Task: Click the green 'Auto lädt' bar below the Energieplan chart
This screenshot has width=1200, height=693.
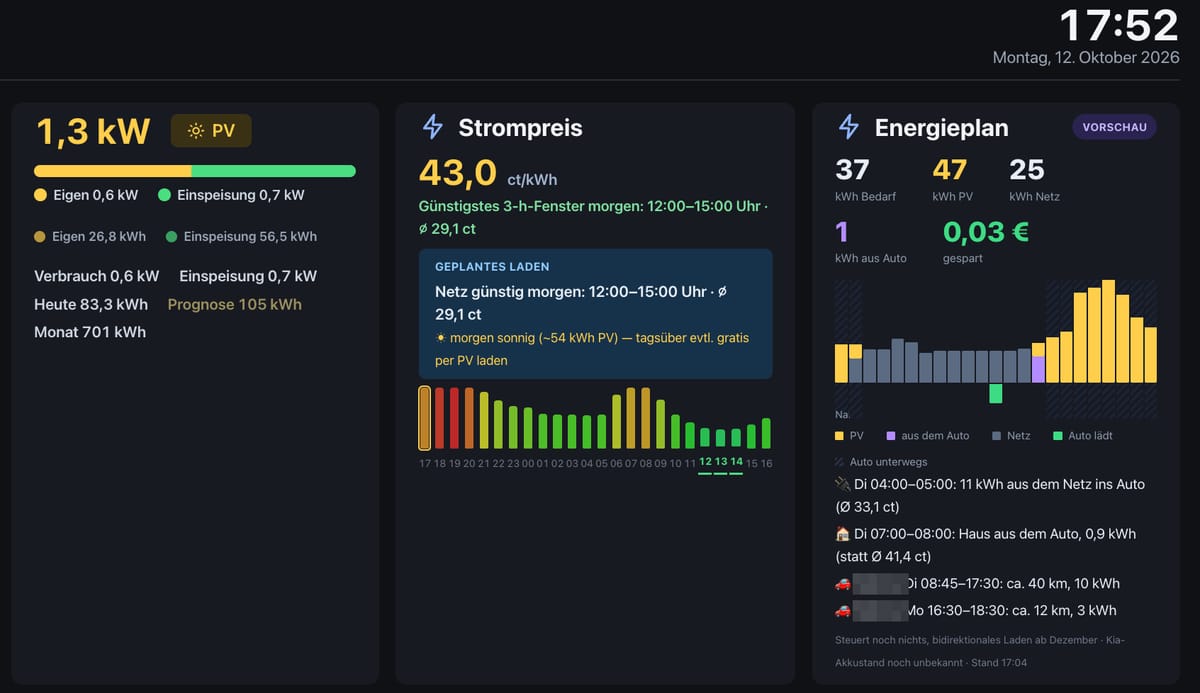Action: click(996, 393)
